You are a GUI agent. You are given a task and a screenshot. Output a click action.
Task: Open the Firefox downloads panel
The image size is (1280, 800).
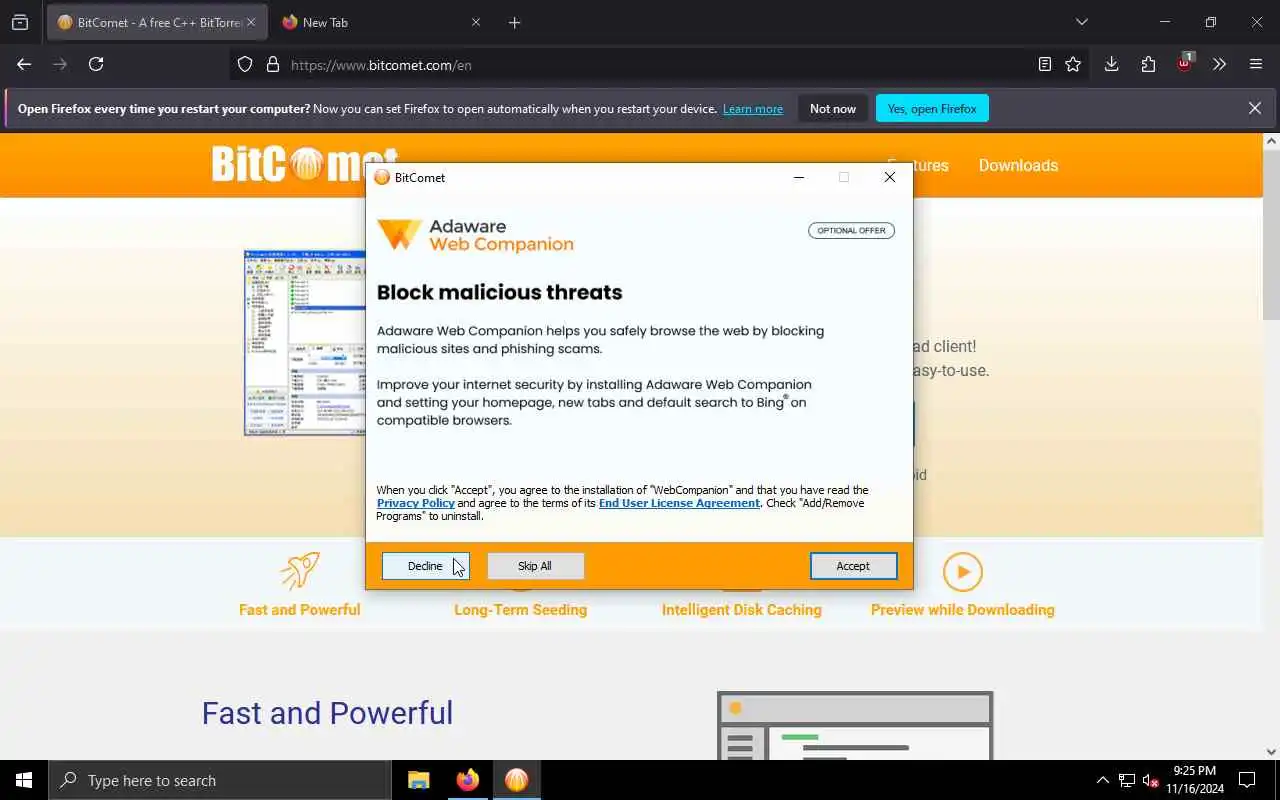tap(1111, 64)
